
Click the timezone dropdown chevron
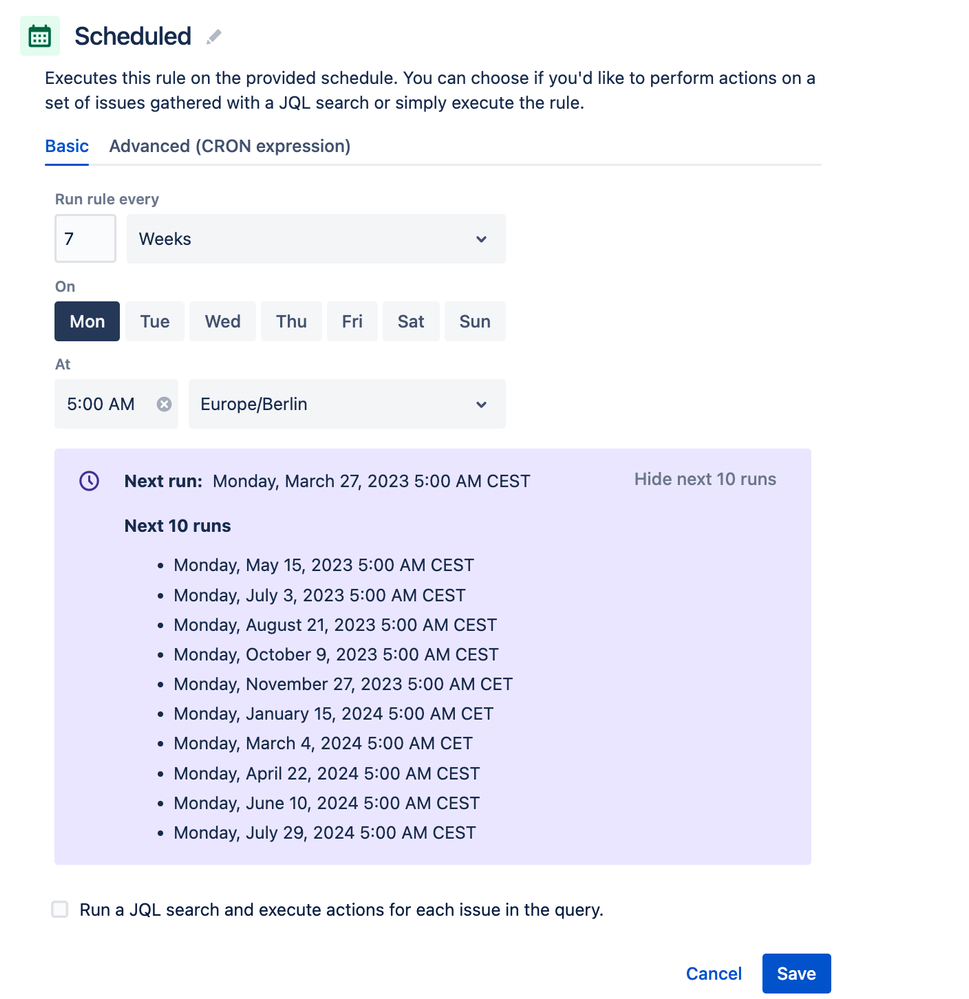481,404
